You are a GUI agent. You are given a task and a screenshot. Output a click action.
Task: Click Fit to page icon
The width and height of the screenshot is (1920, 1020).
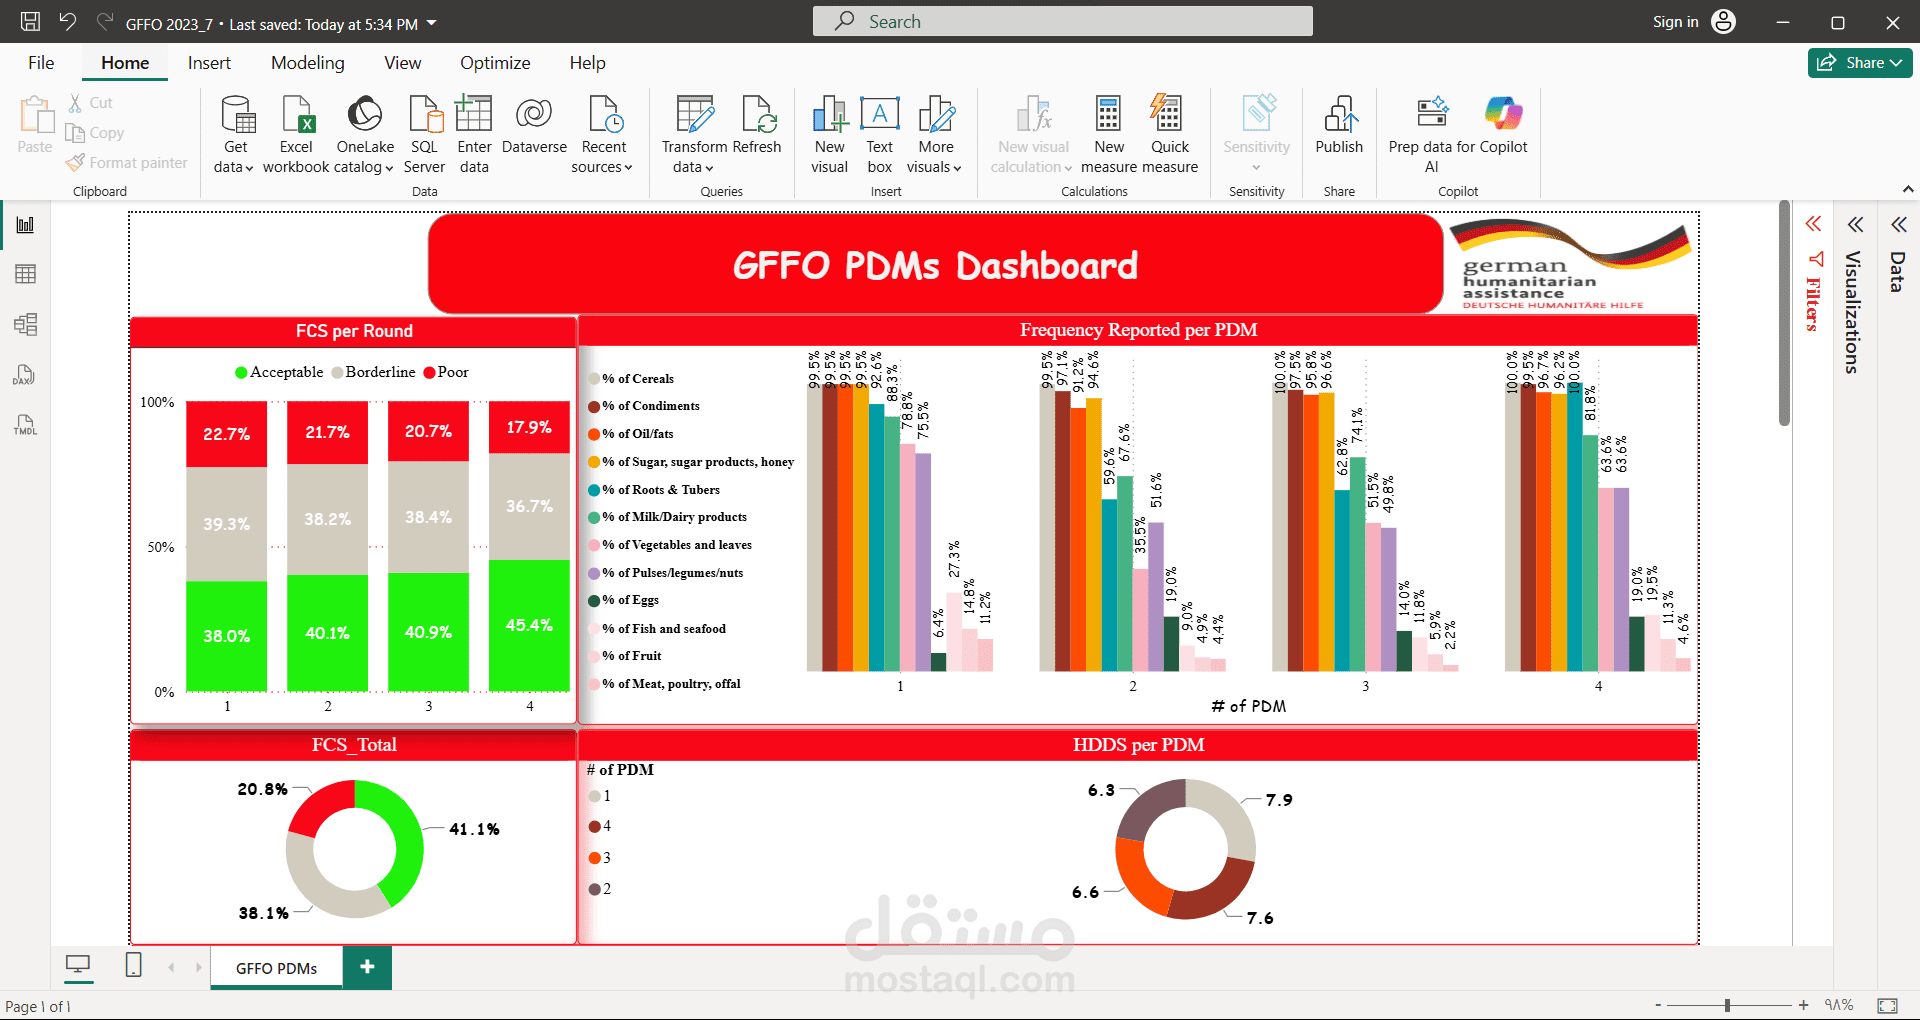point(1887,1005)
